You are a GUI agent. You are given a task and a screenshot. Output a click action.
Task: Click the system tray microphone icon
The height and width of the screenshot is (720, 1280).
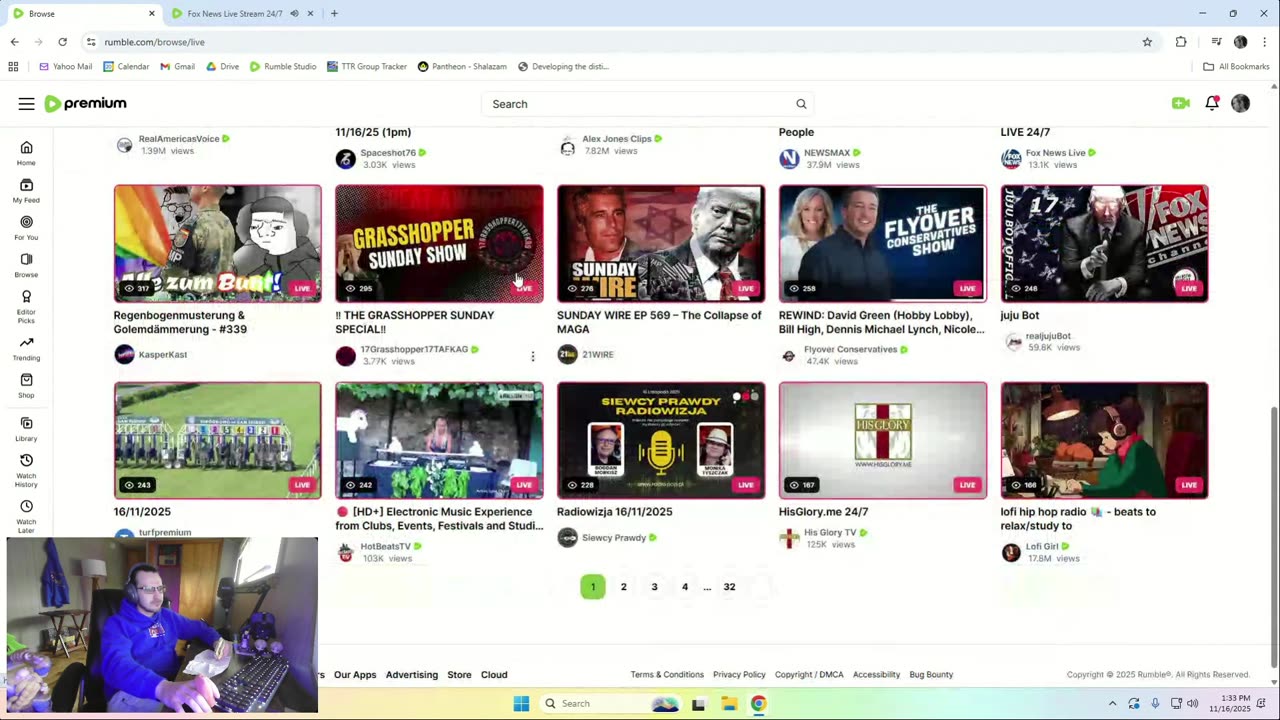pyautogui.click(x=1155, y=704)
